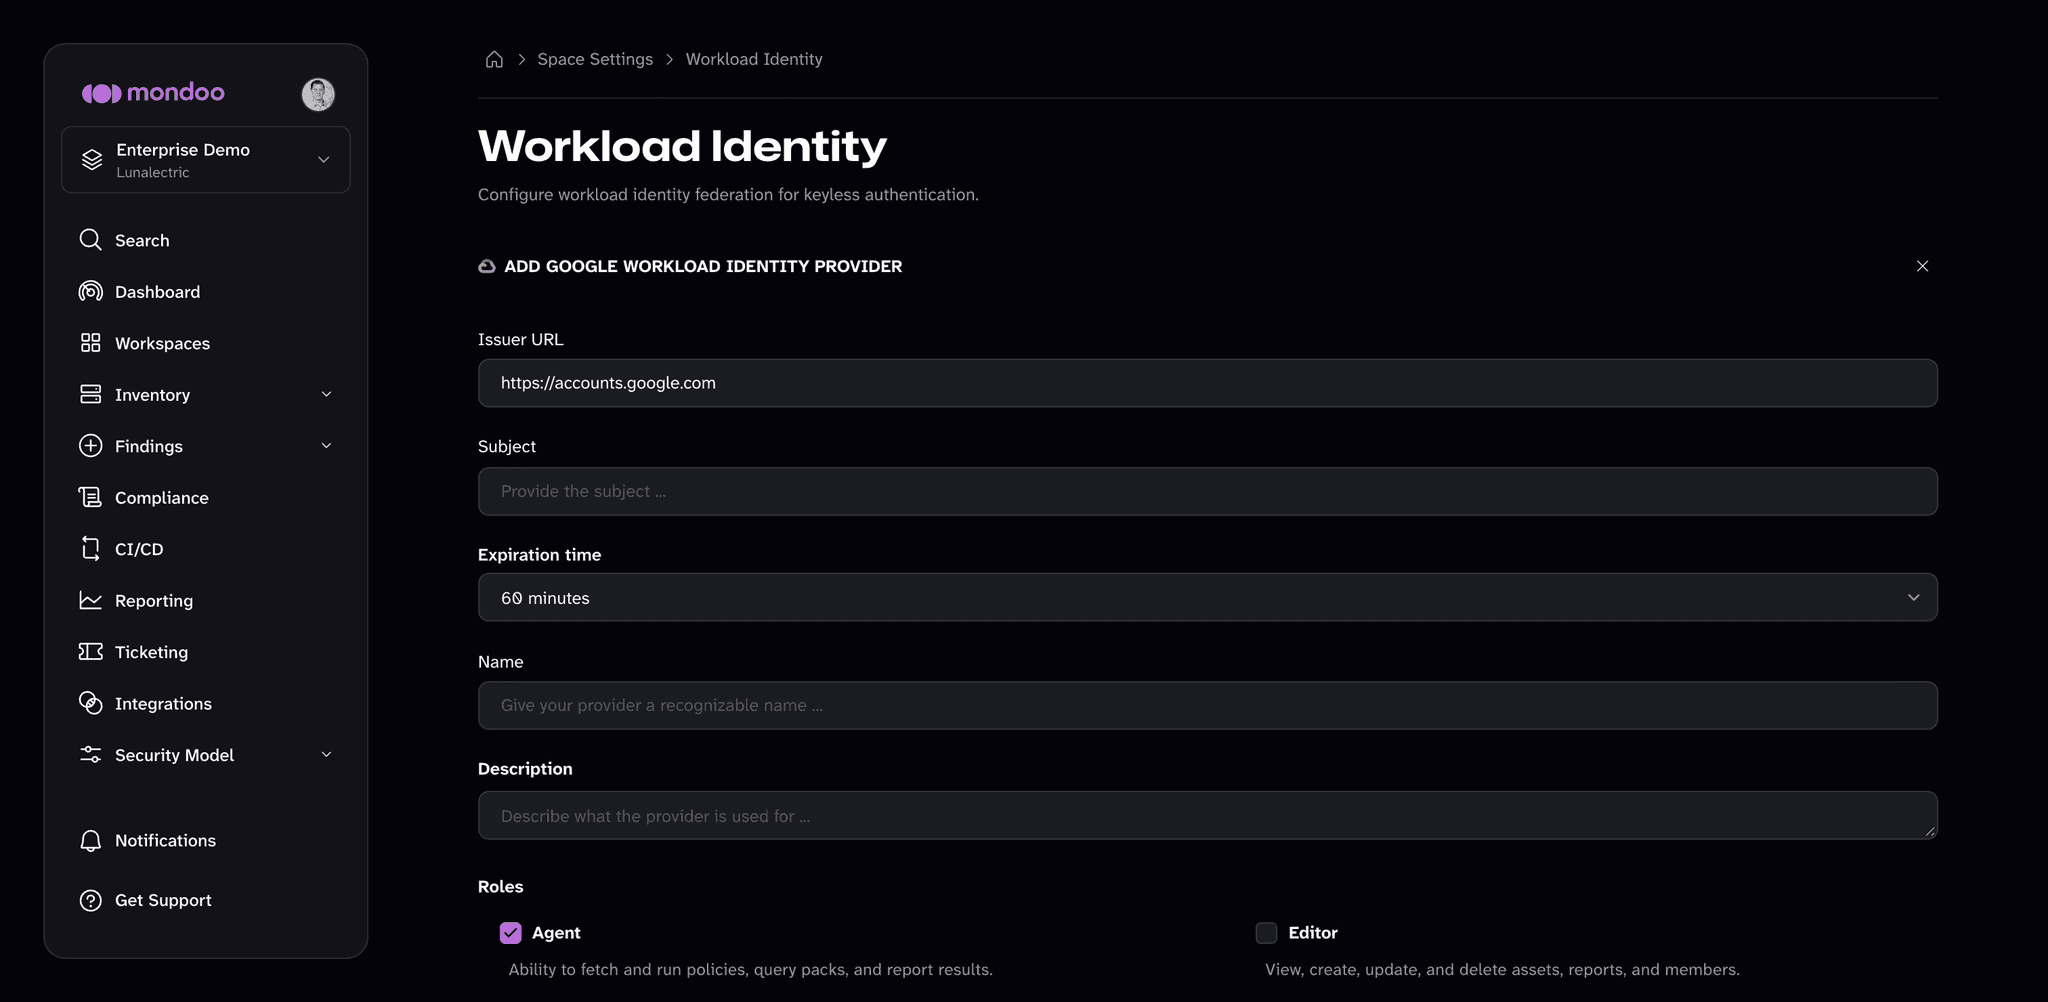This screenshot has width=2048, height=1002.
Task: Click the Dashboard sidebar icon
Action: point(90,291)
